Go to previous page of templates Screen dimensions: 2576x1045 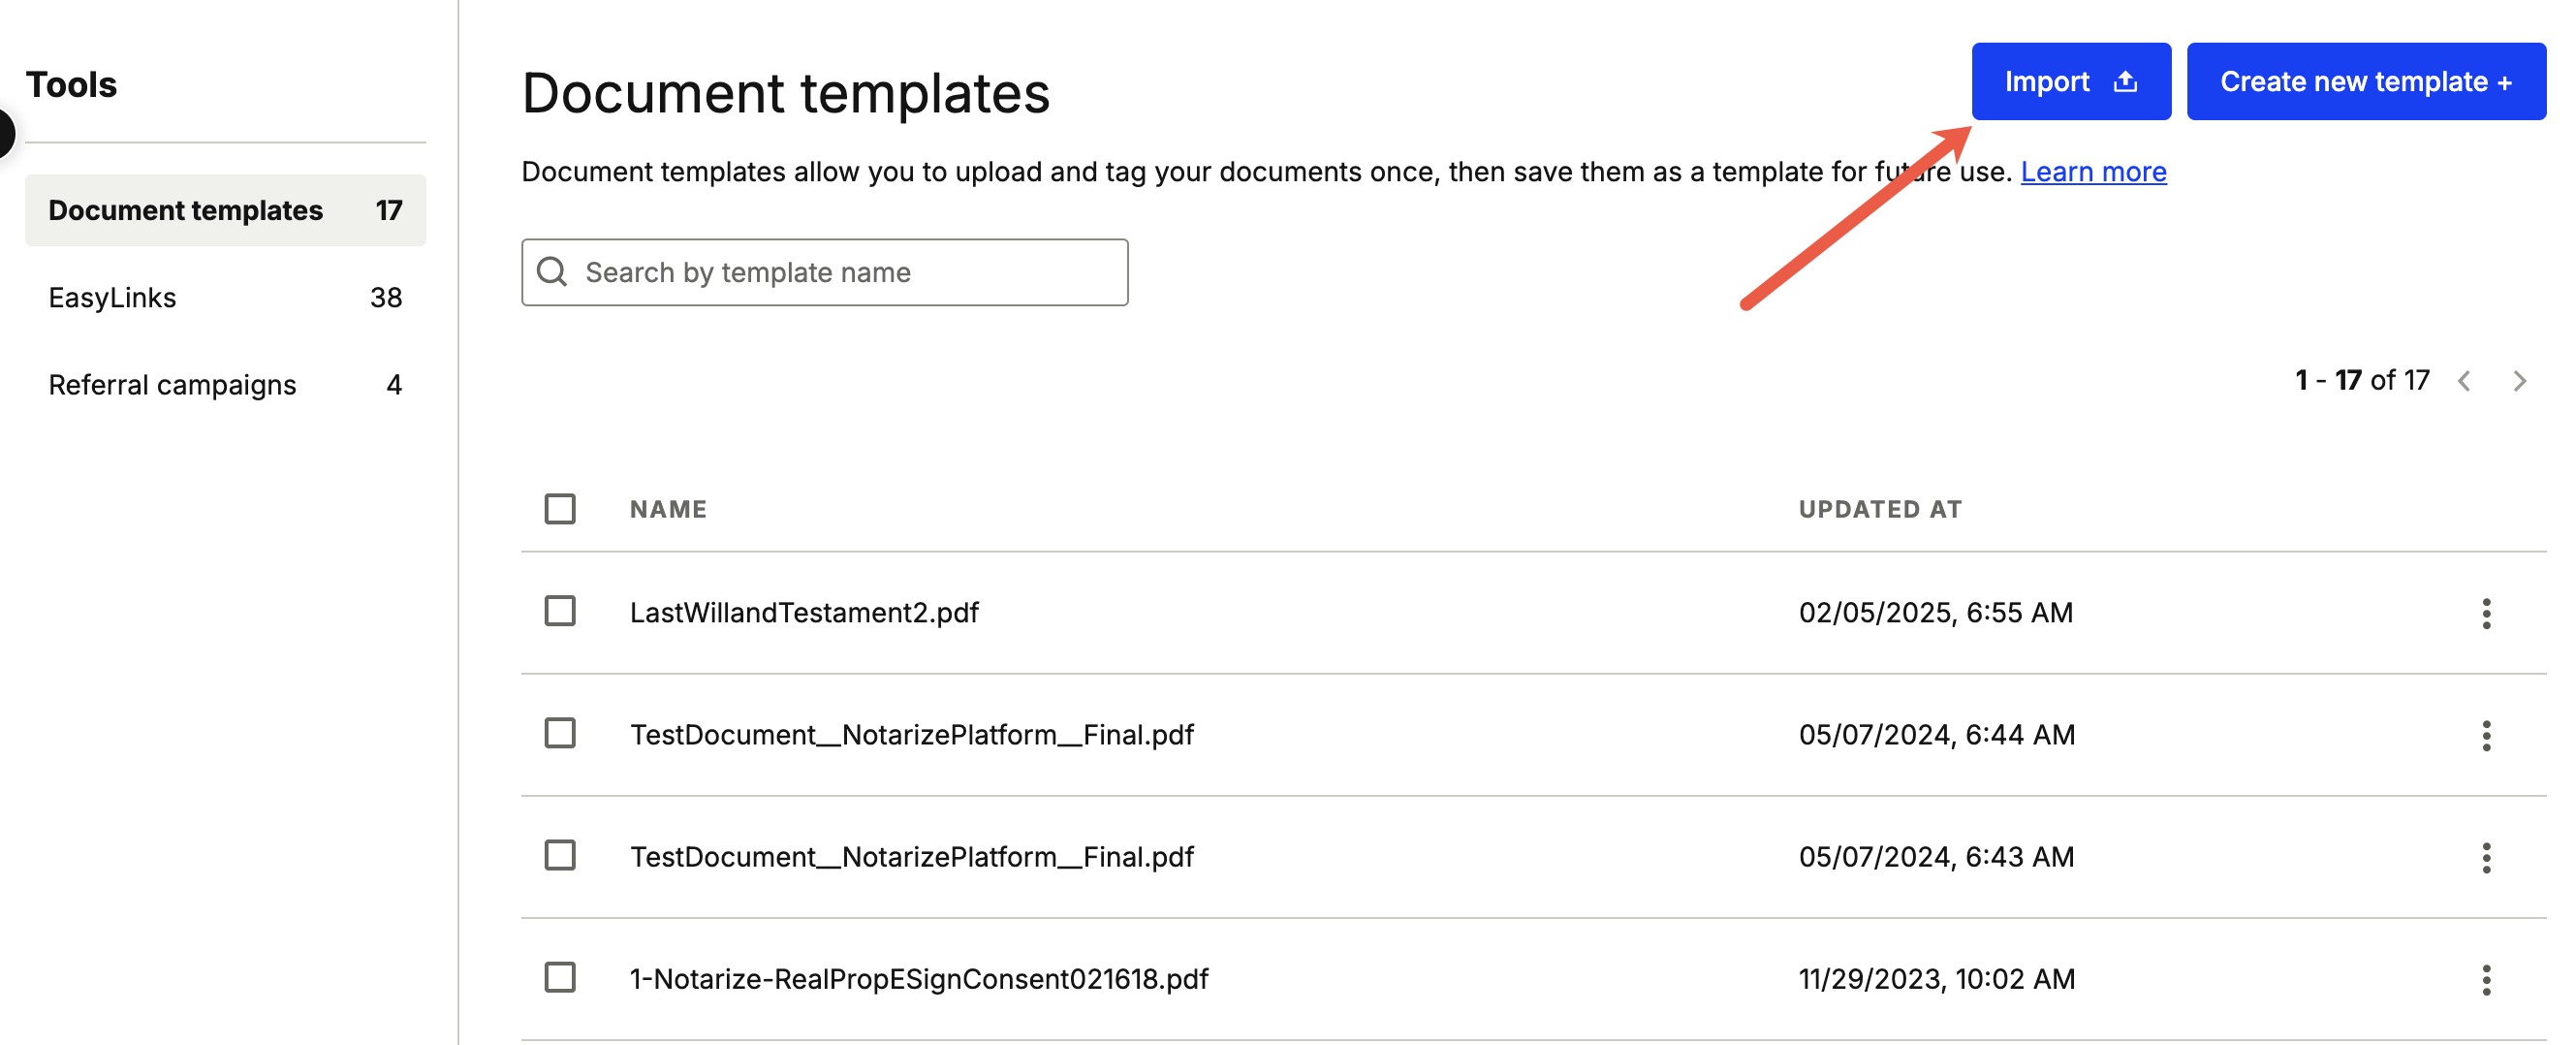pyautogui.click(x=2464, y=381)
